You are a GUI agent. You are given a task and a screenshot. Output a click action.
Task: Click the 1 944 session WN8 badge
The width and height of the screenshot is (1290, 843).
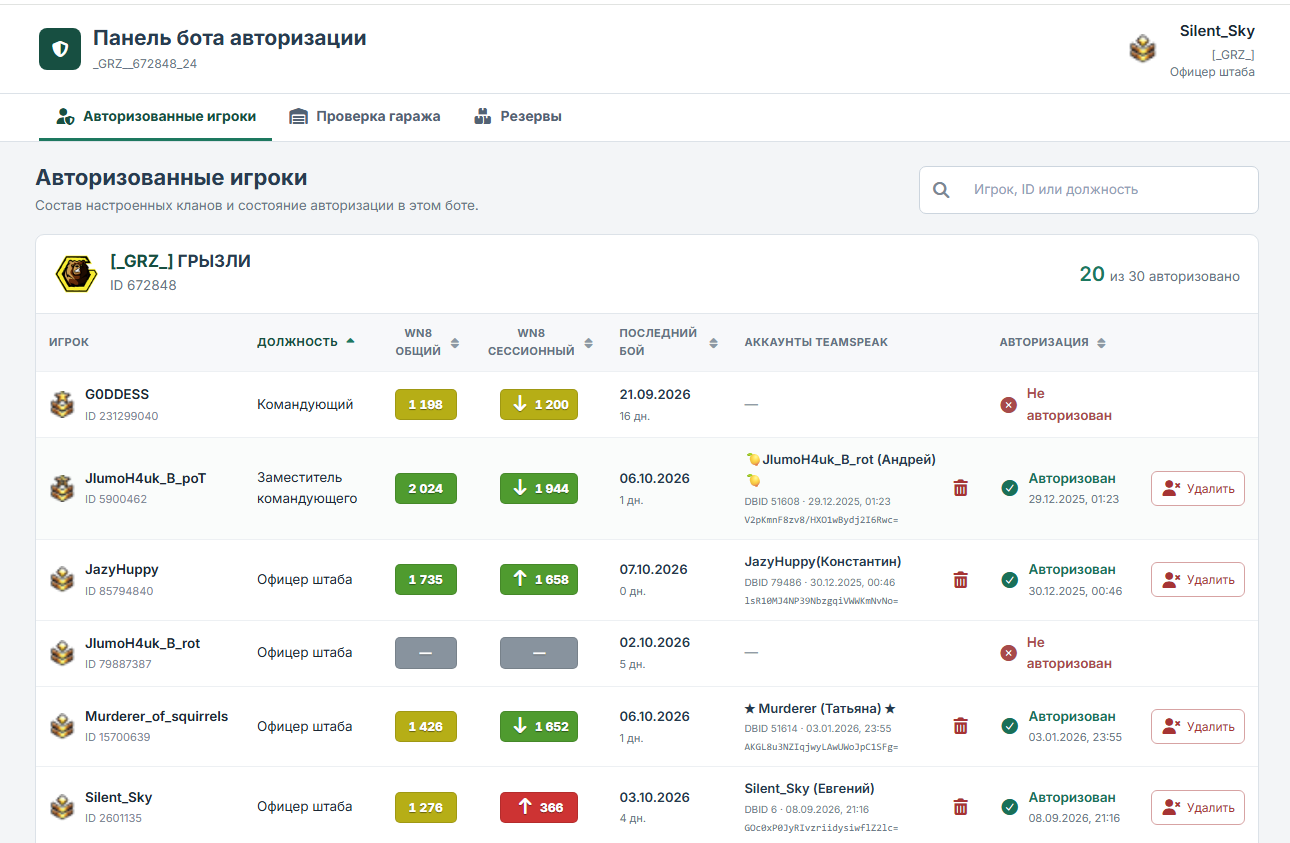pos(539,489)
